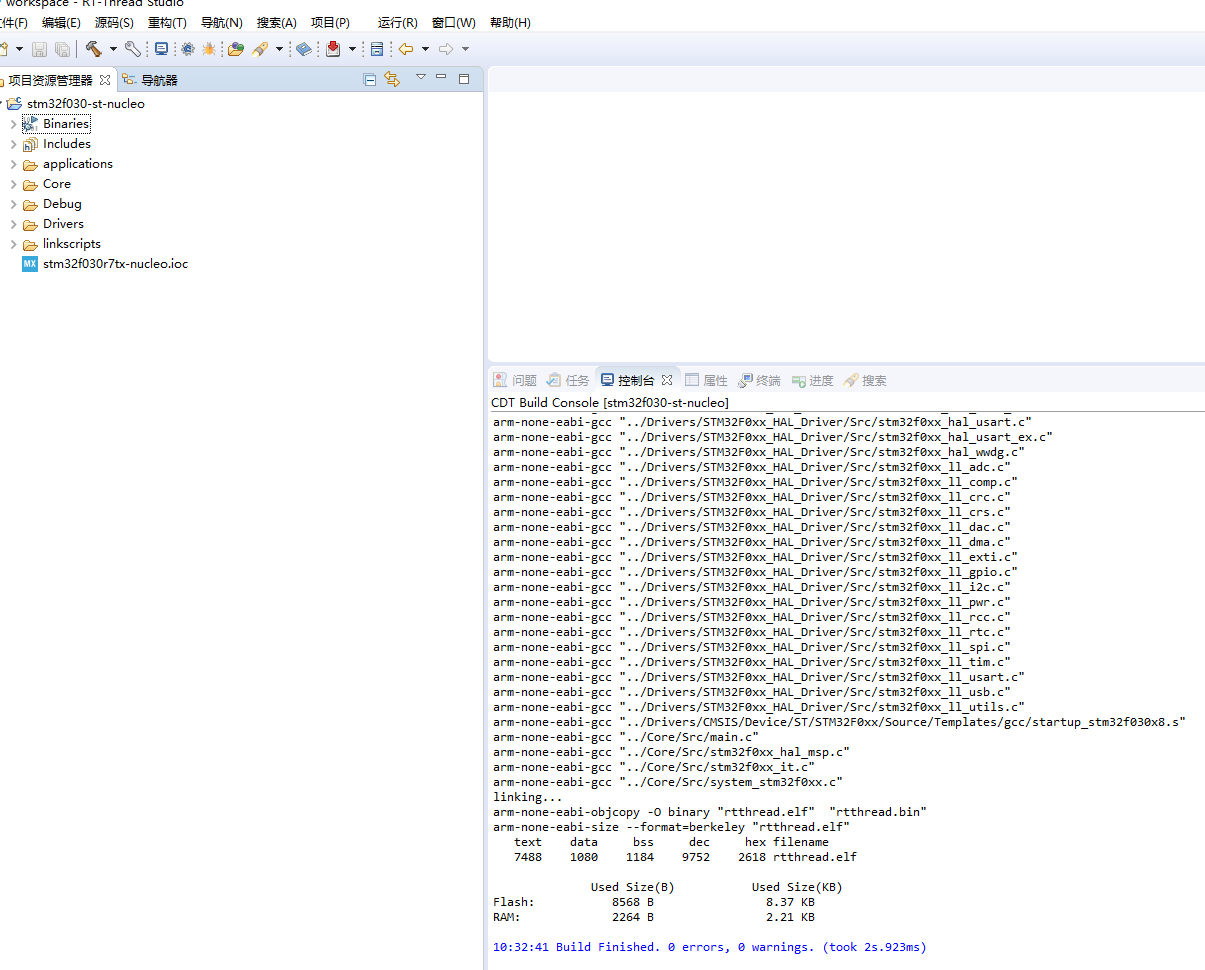
Task: Click the wrench settings icon in toolbar
Action: (x=133, y=49)
